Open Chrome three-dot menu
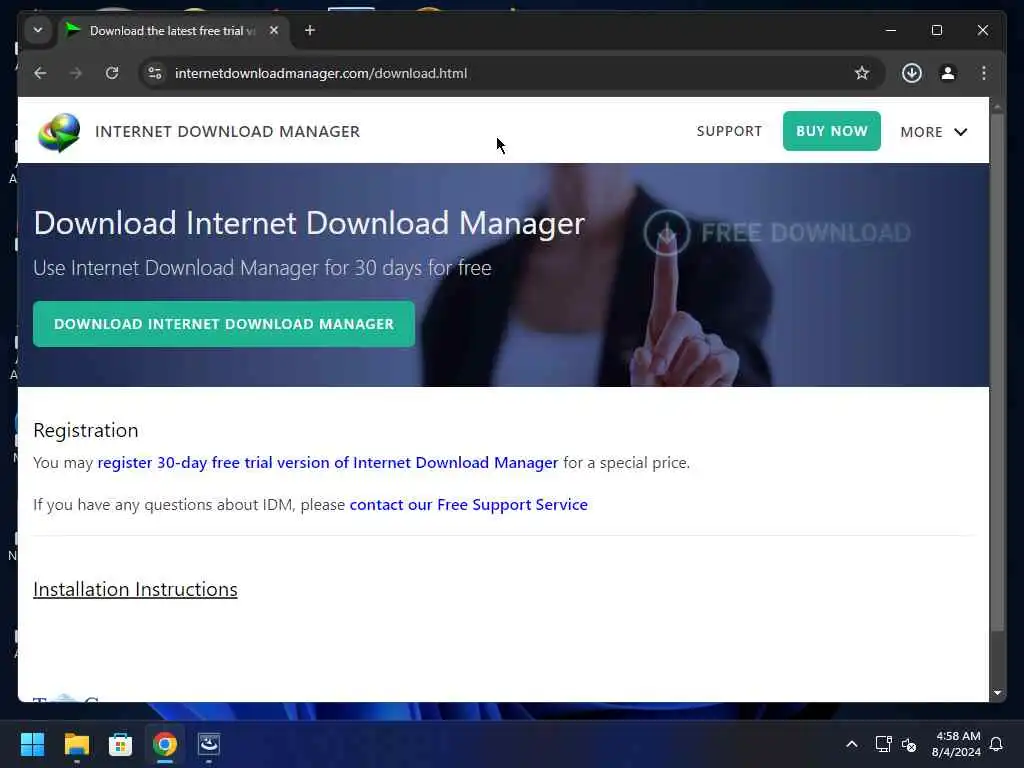 984,73
